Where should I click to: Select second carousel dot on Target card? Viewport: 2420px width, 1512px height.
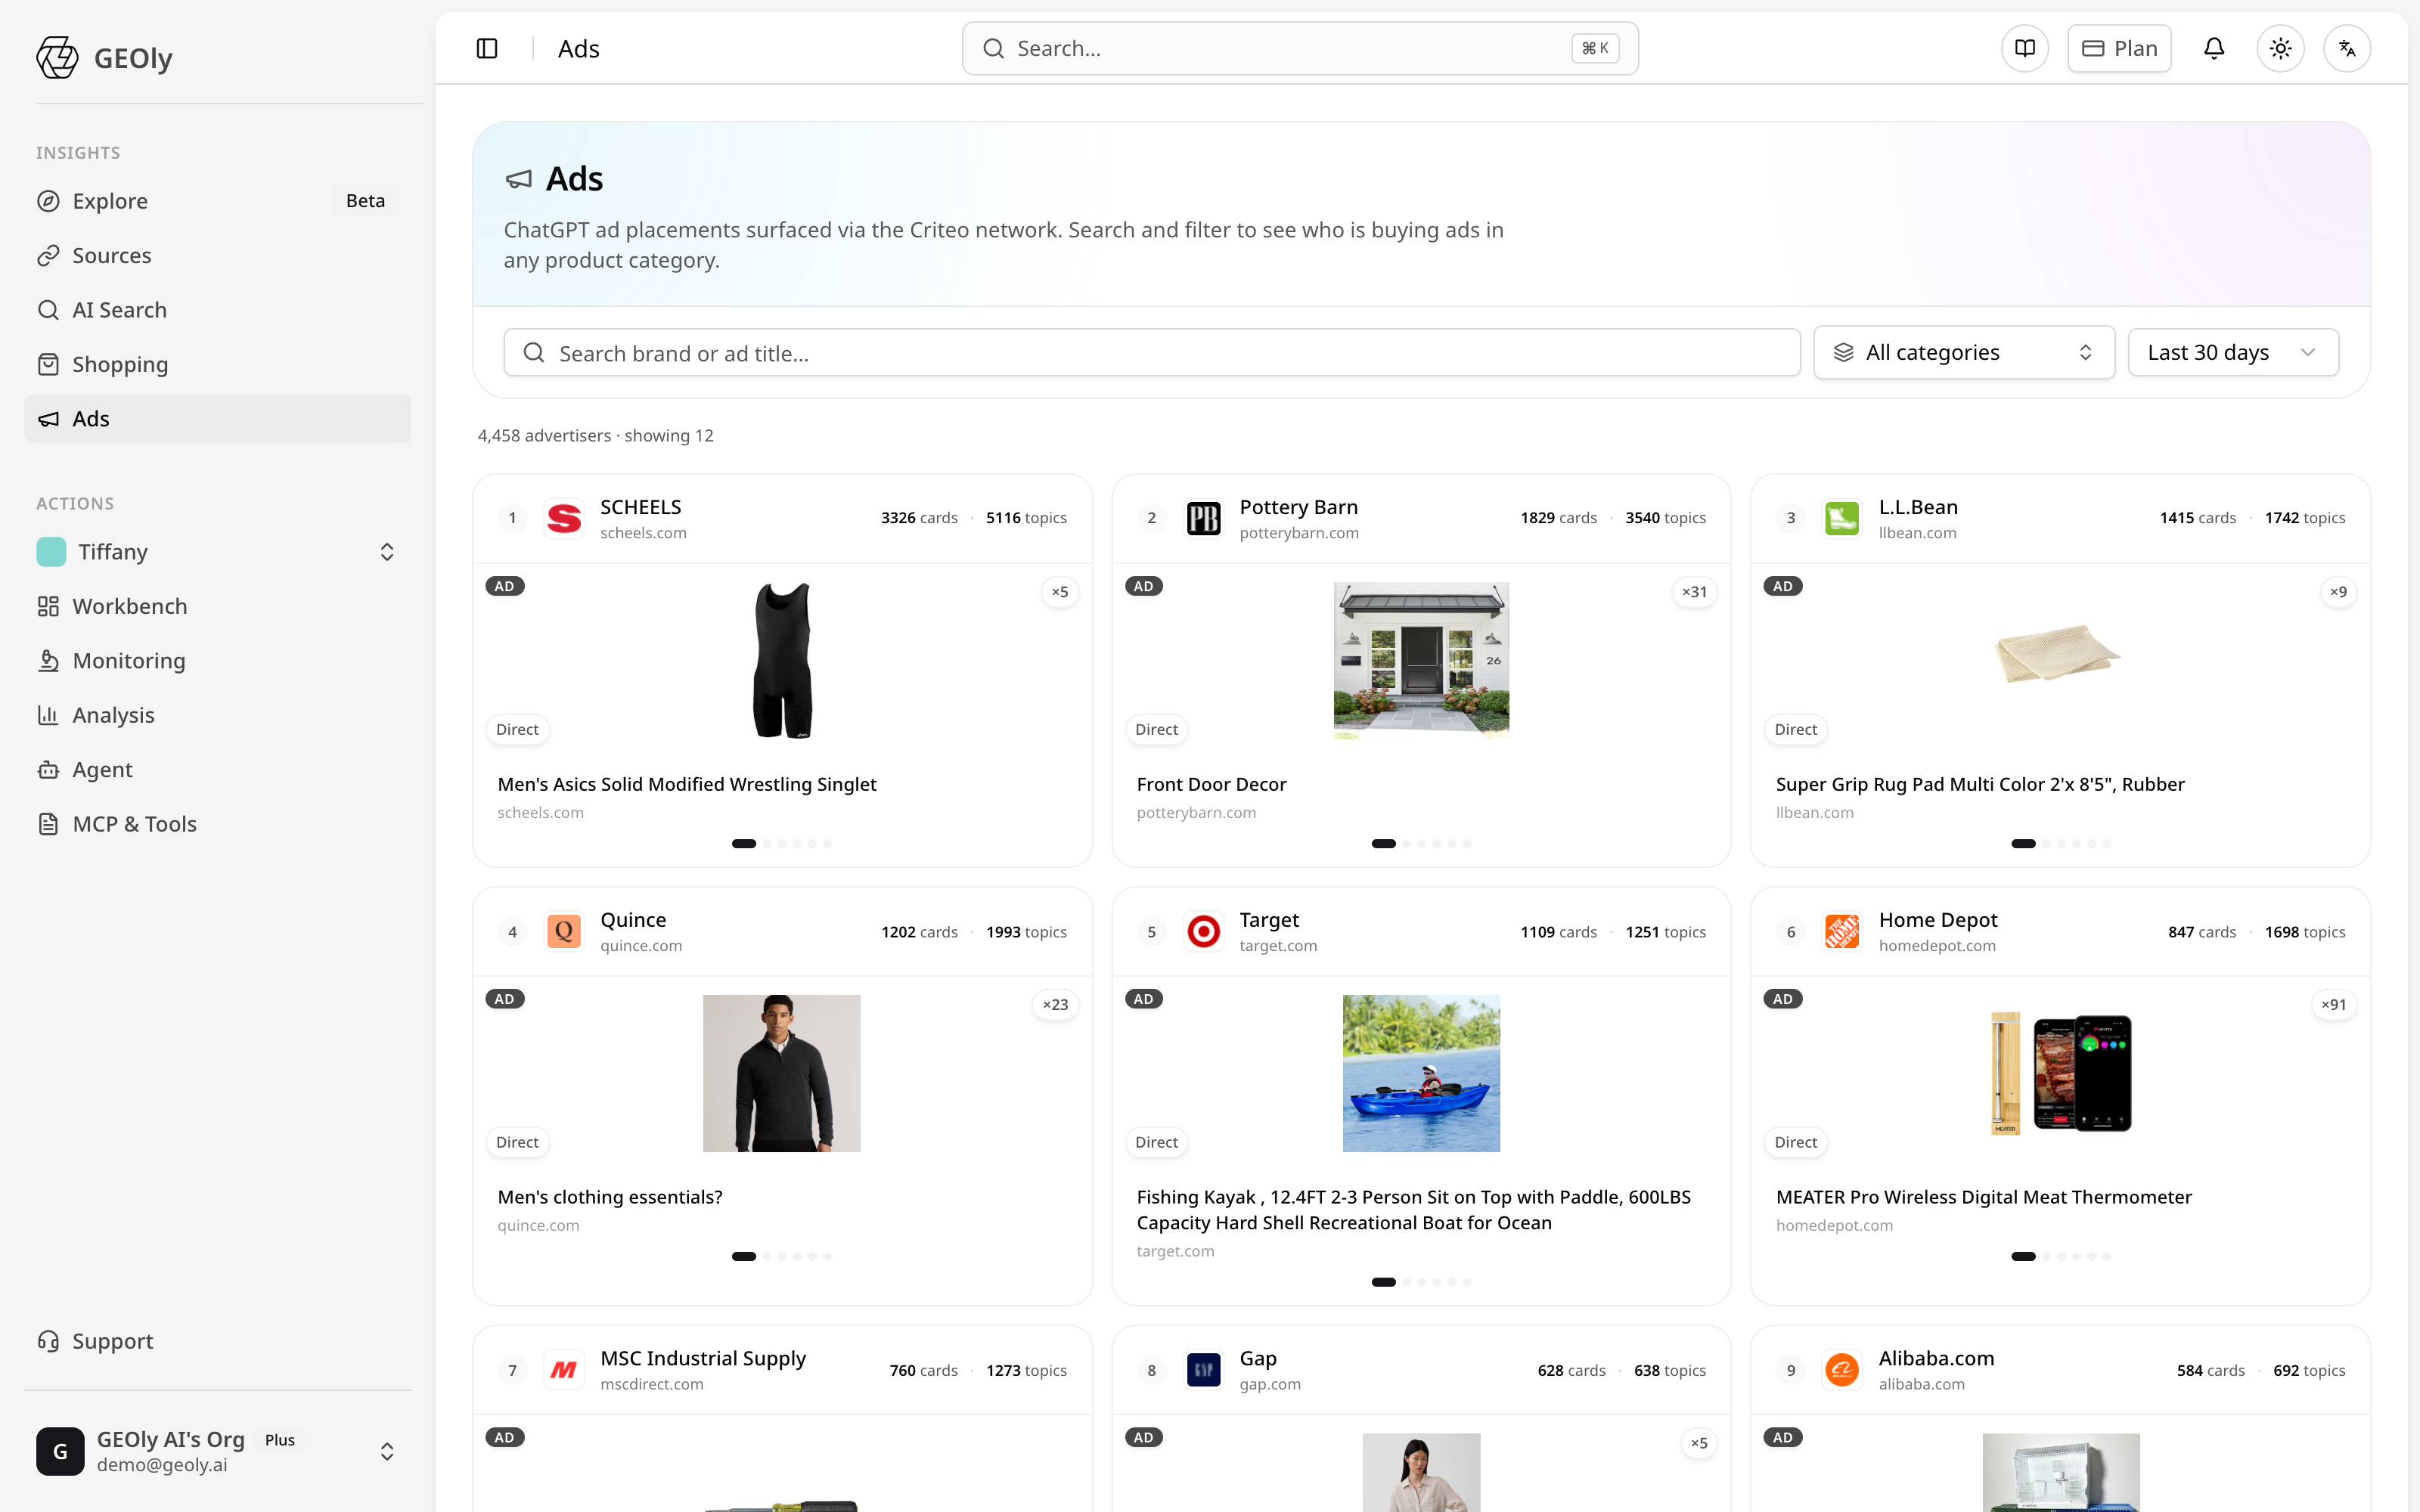tap(1406, 1282)
